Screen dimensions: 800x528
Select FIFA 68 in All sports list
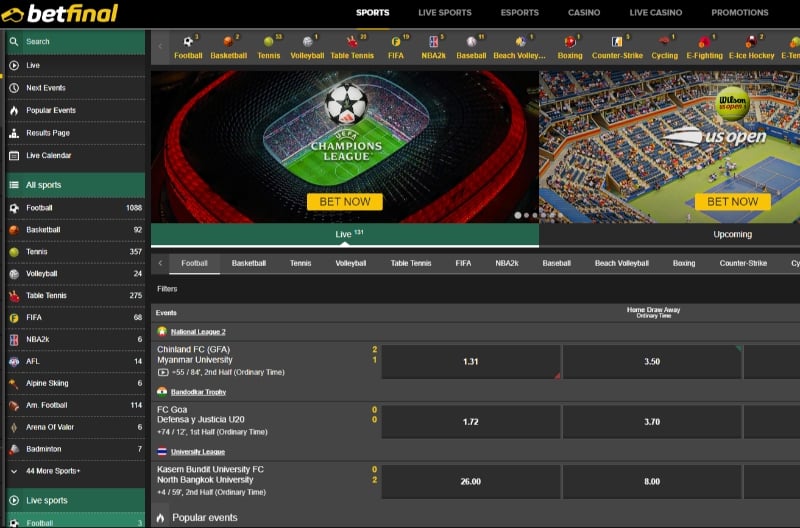(x=76, y=317)
